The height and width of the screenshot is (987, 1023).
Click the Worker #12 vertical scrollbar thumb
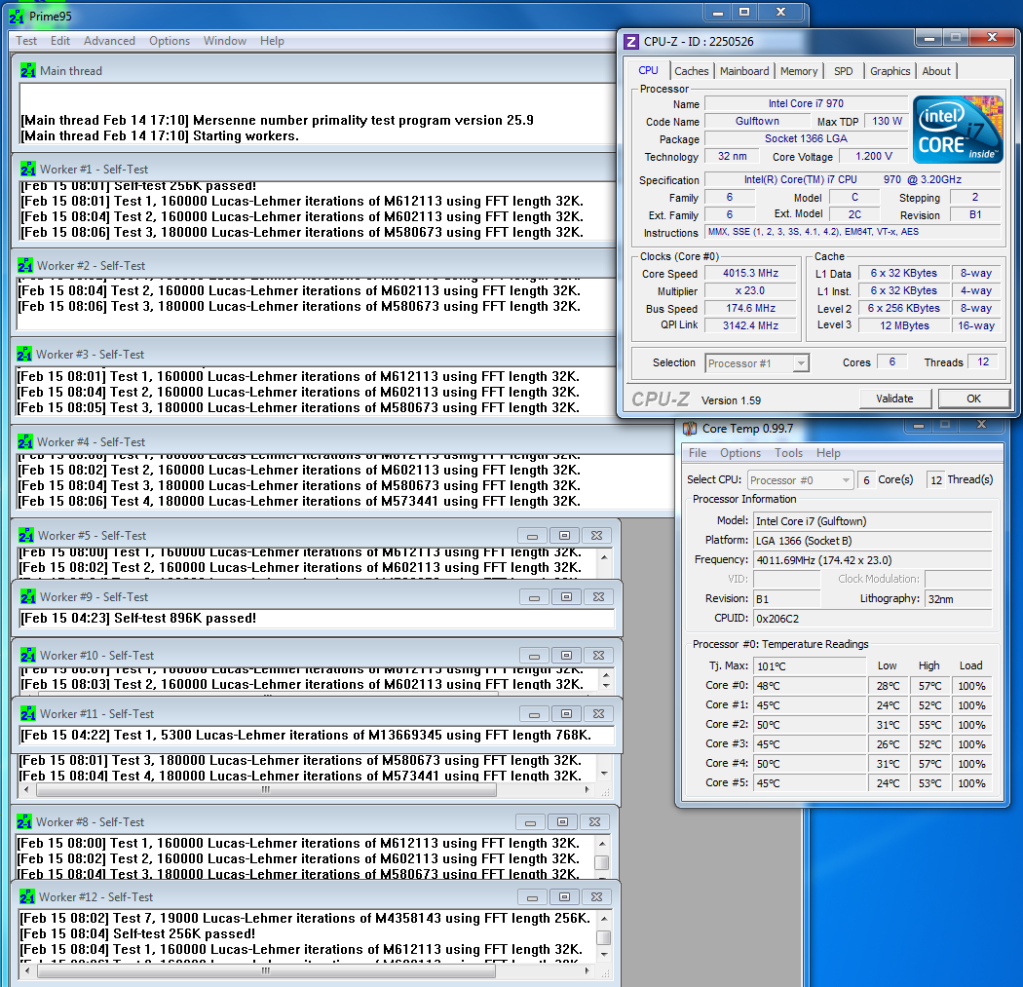coord(604,937)
